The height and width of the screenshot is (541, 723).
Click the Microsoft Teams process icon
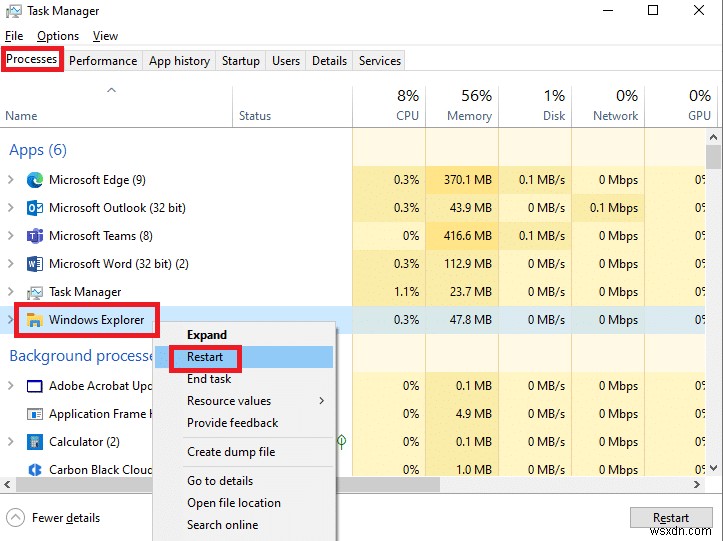point(35,236)
